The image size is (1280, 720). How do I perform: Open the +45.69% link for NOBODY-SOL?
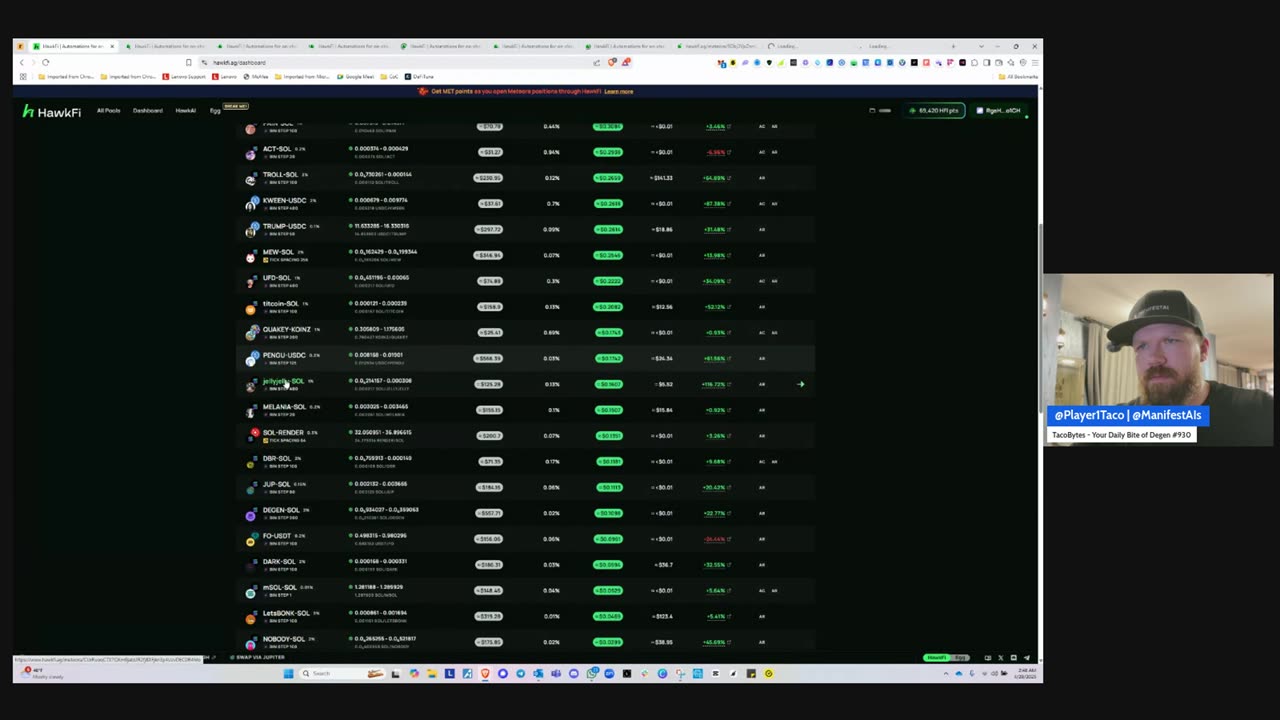[716, 642]
